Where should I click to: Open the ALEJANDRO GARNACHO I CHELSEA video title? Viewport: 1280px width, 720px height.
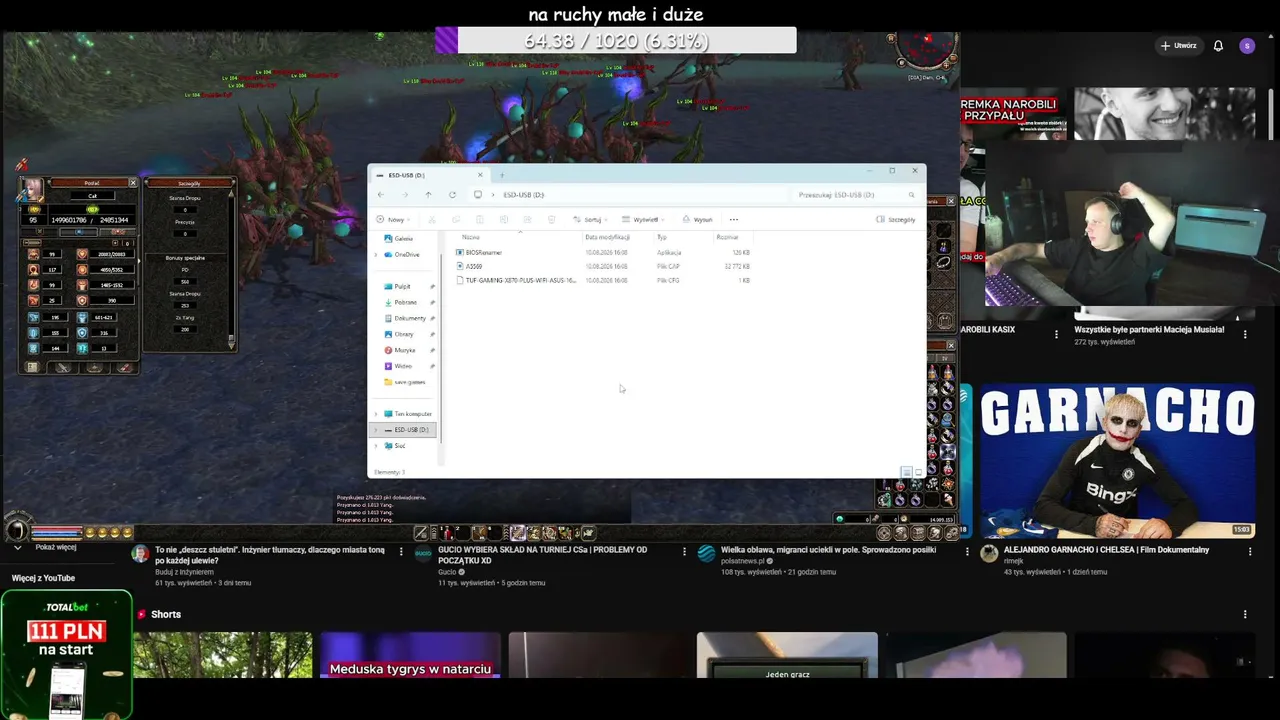(1106, 550)
